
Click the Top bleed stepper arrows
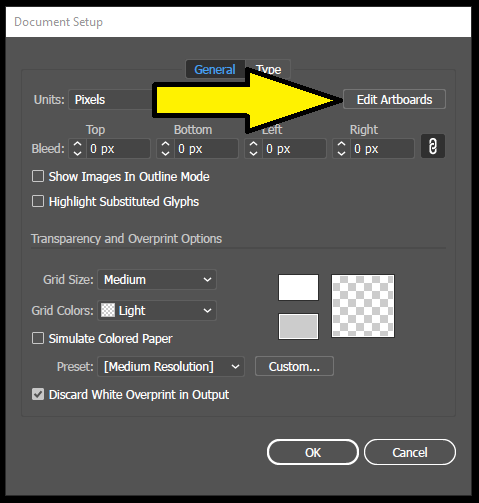[x=77, y=149]
